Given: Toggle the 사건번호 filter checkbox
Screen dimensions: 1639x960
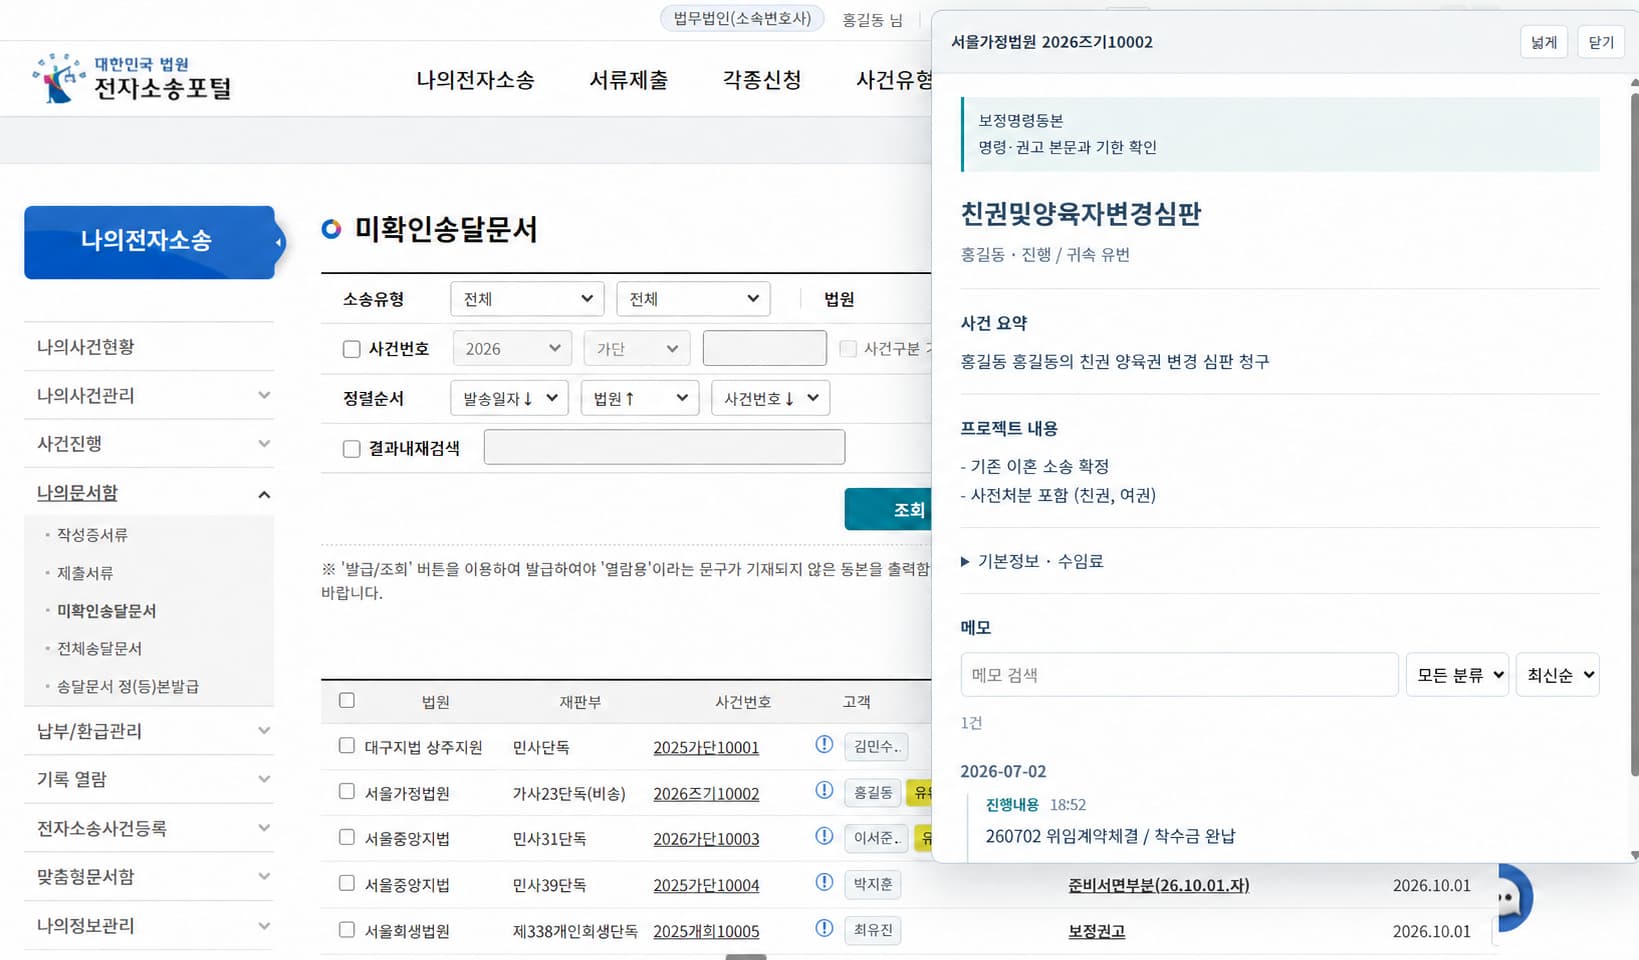Looking at the screenshot, I should coord(351,349).
